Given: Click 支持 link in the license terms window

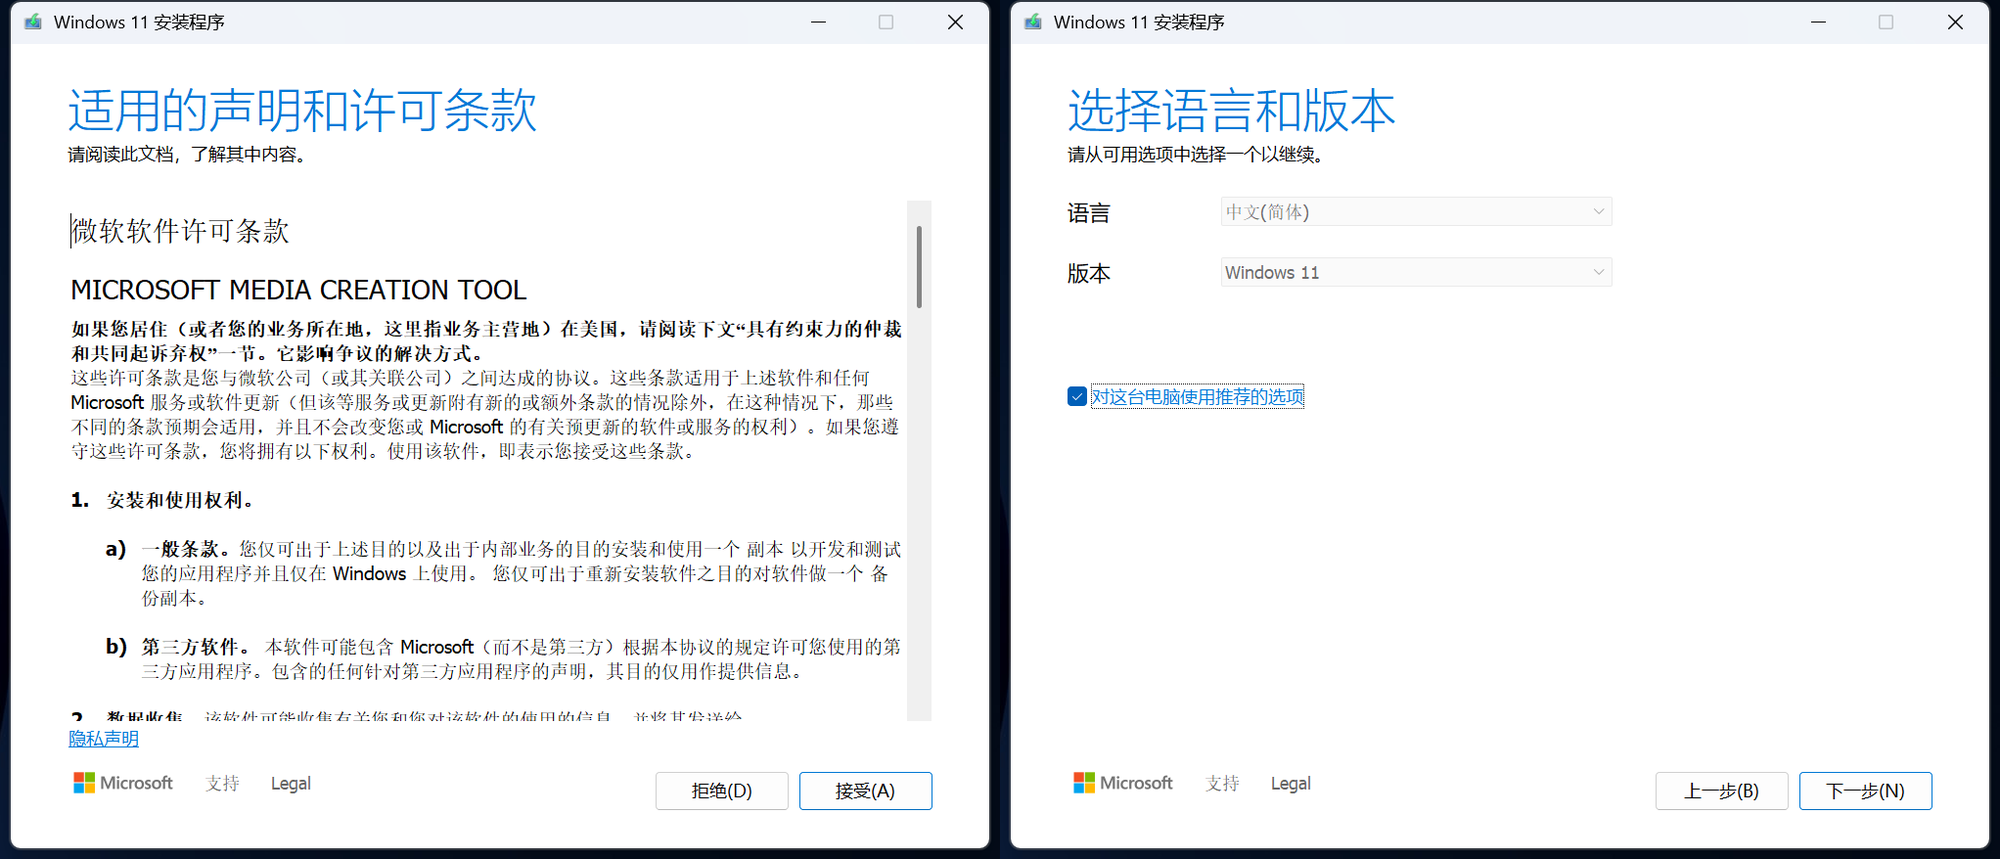Looking at the screenshot, I should pos(222,783).
